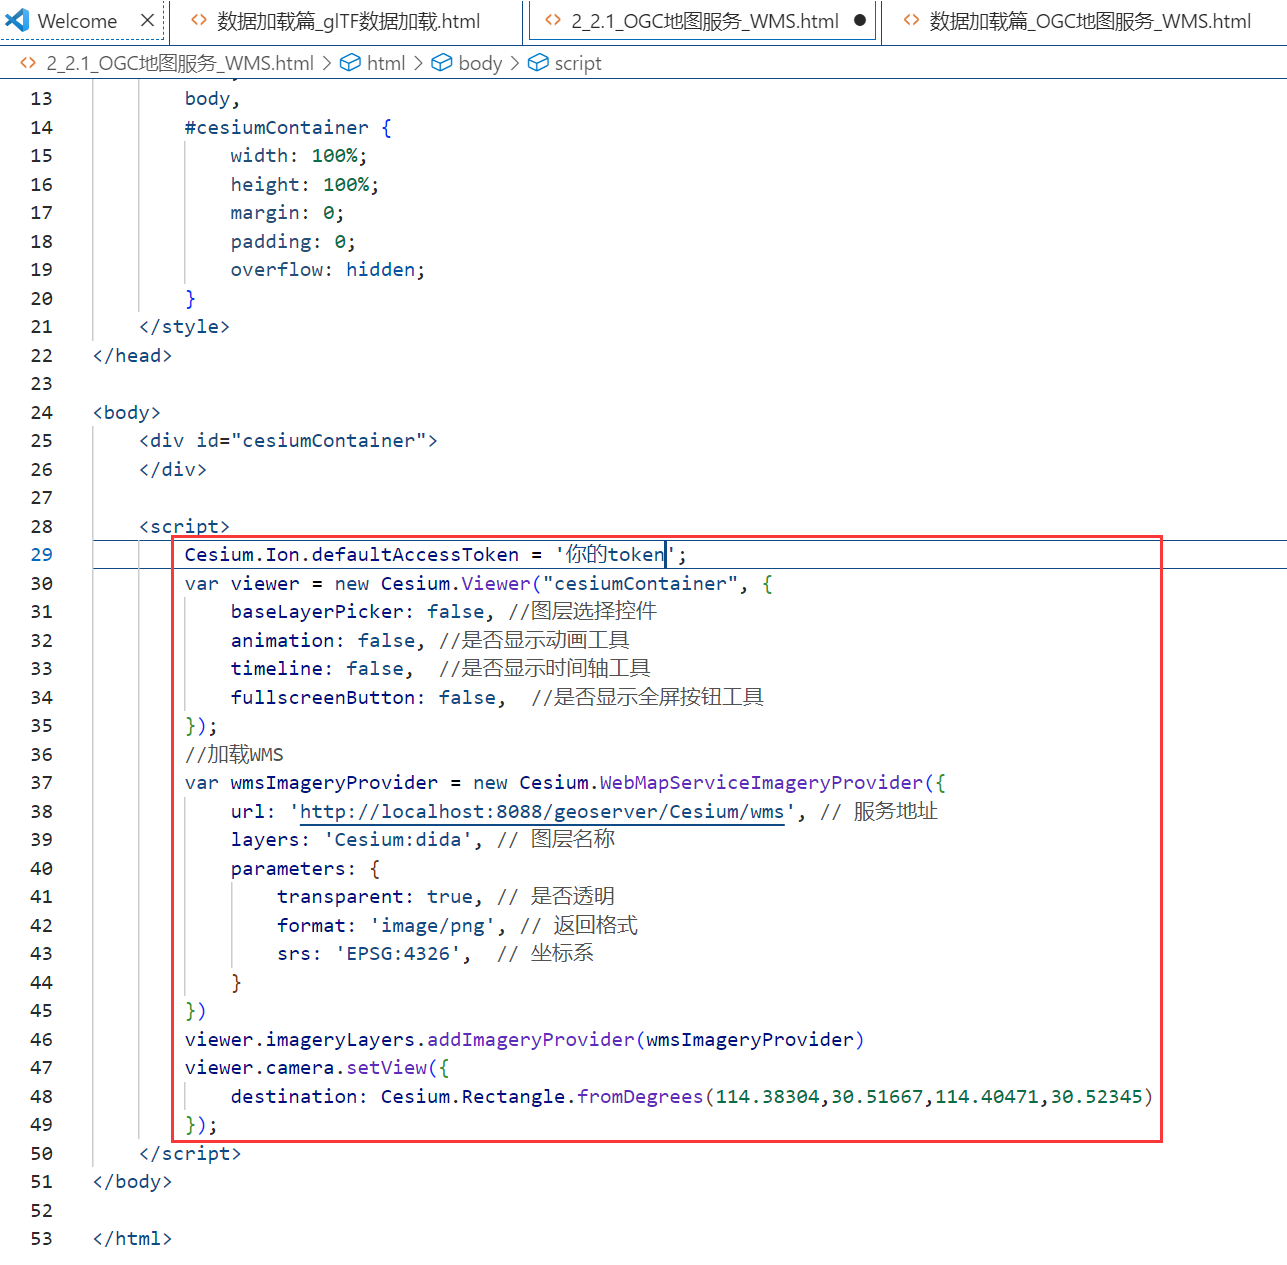Viewport: 1287px width, 1265px height.
Task: Click the opening <script> tag on line 28
Action: point(185,527)
